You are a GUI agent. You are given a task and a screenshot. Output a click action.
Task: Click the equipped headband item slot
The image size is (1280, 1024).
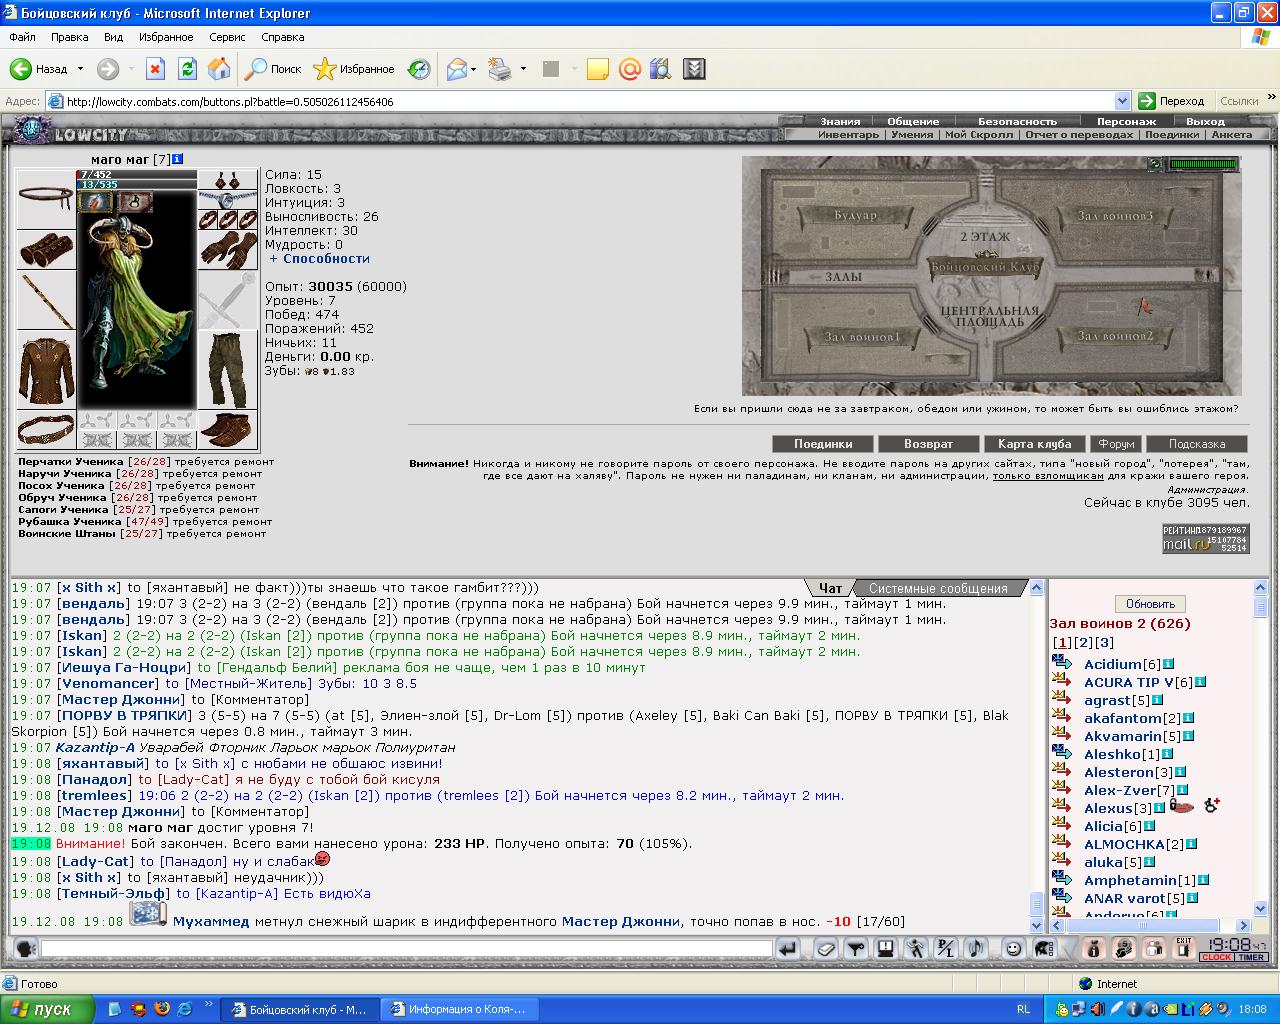(x=46, y=199)
